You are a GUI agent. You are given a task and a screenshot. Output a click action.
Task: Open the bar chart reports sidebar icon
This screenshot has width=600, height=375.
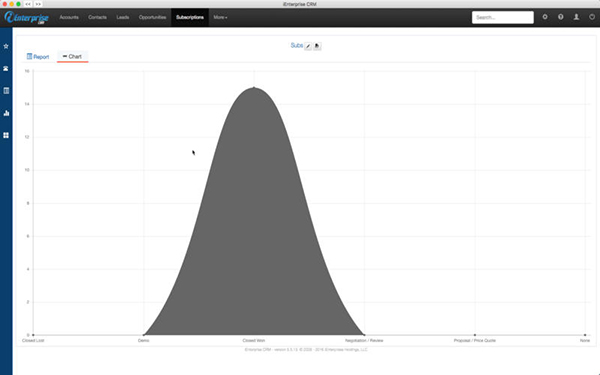pyautogui.click(x=6, y=113)
